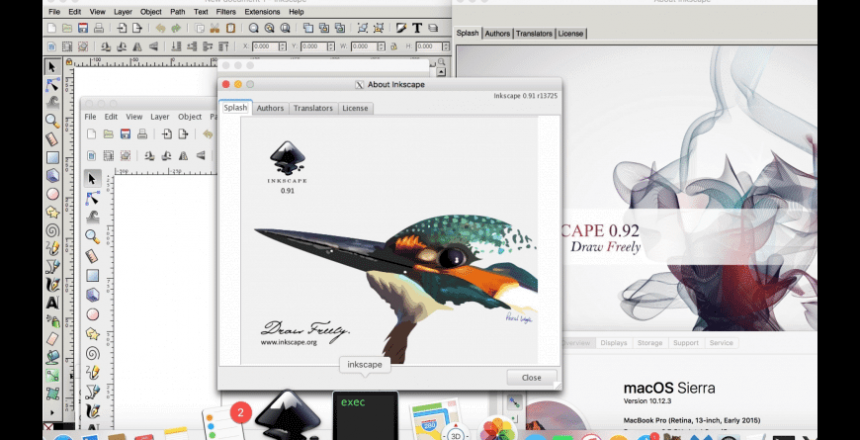This screenshot has width=860, height=440.
Task: Select the Text tool 'A' in rear Inkscape toolbox
Action: (x=53, y=302)
